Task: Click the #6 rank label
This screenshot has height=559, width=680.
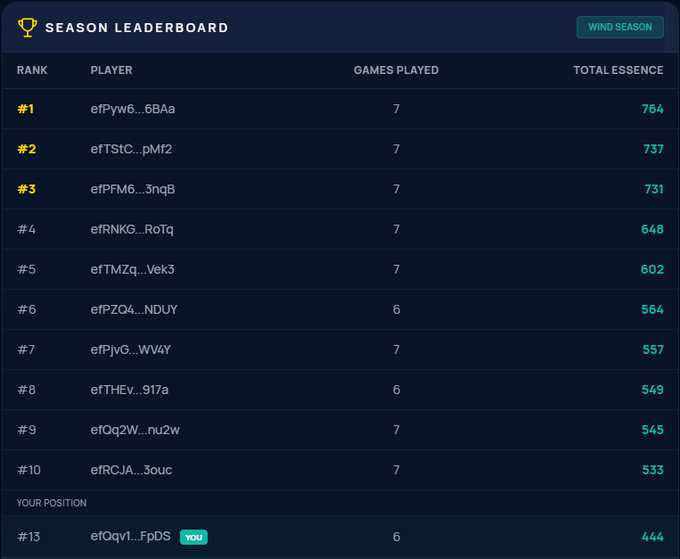Action: click(x=26, y=310)
